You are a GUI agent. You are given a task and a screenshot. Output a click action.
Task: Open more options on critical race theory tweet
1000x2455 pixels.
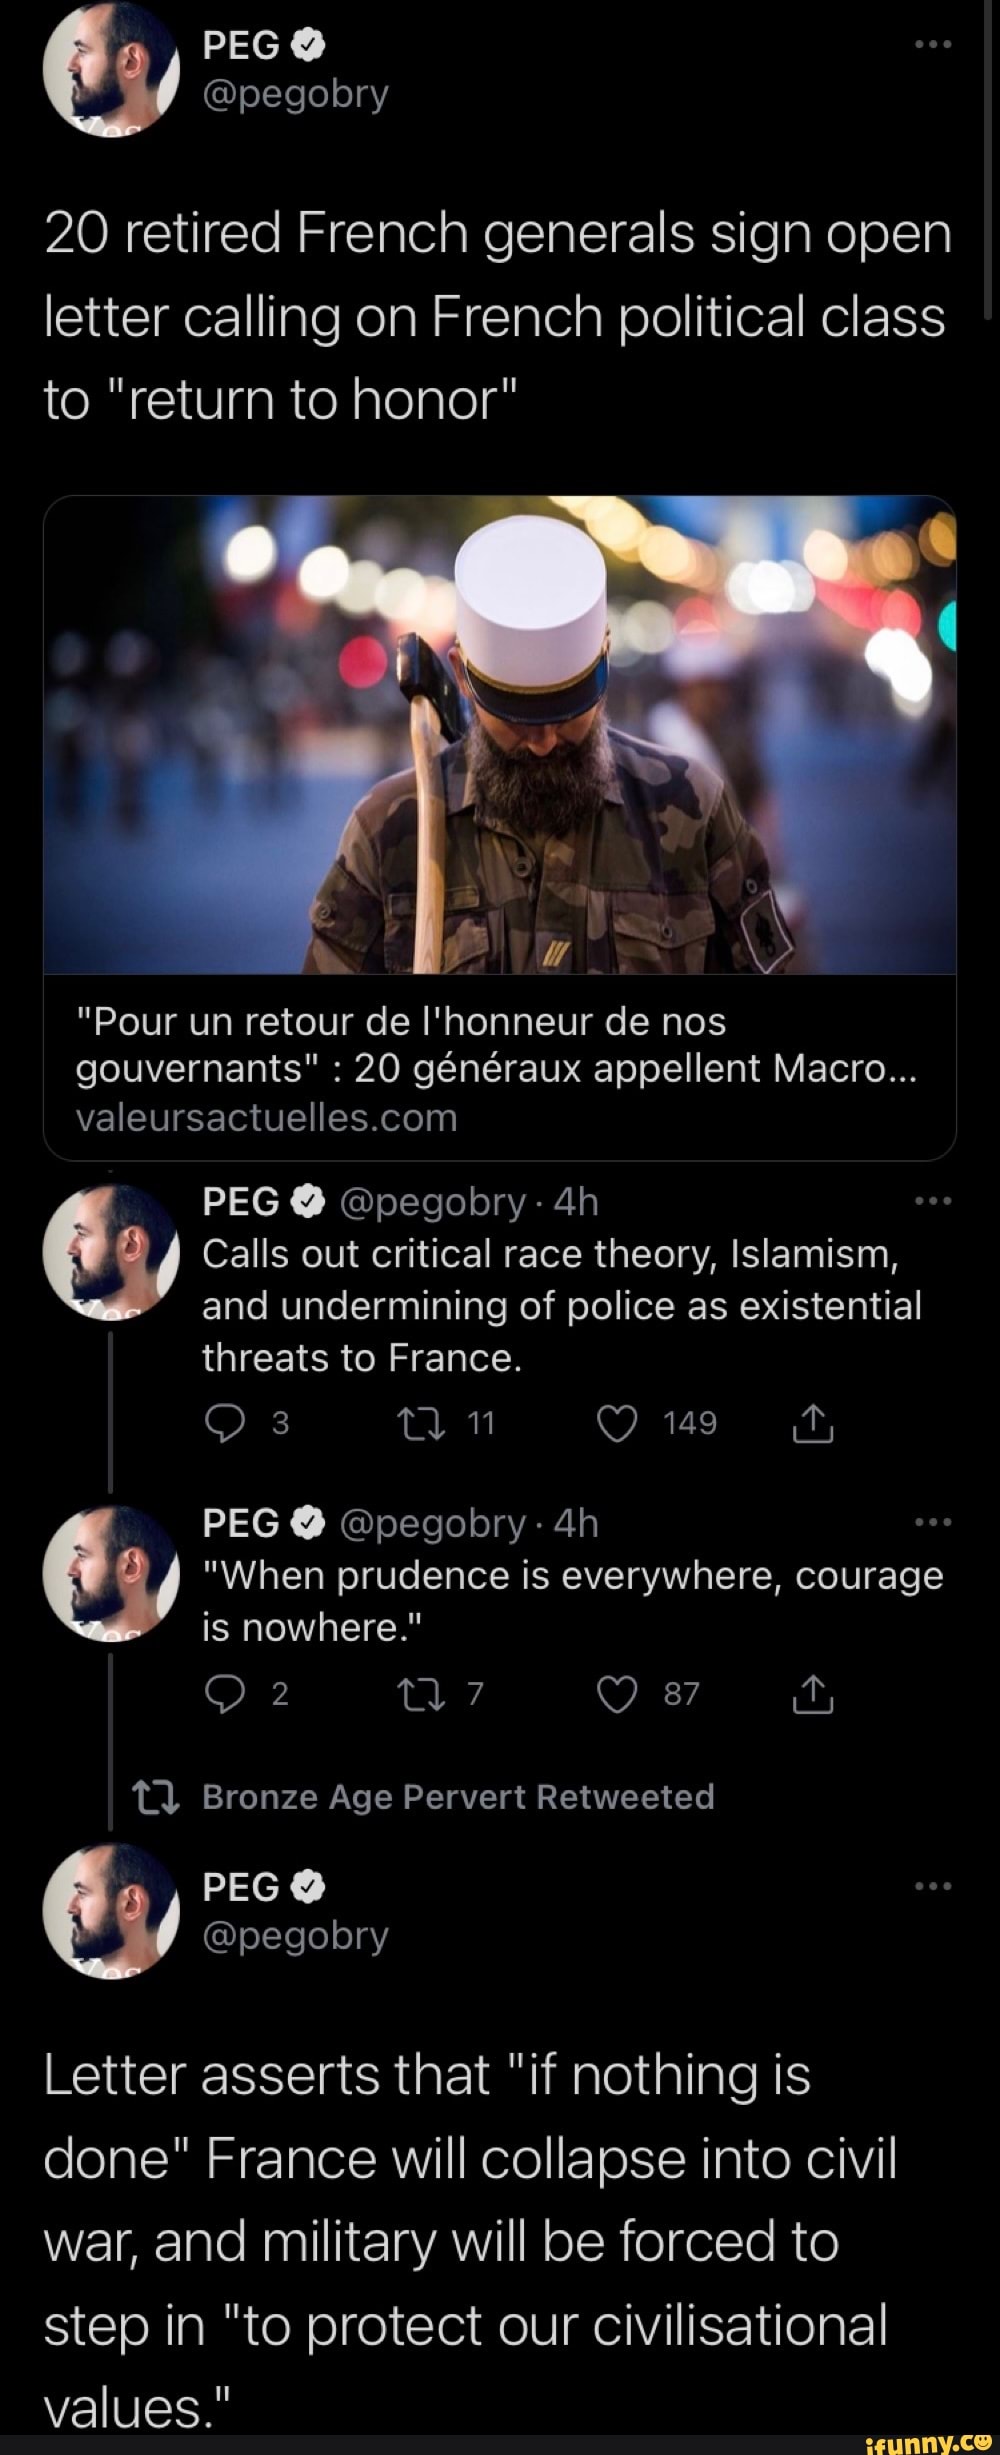[x=934, y=1200]
